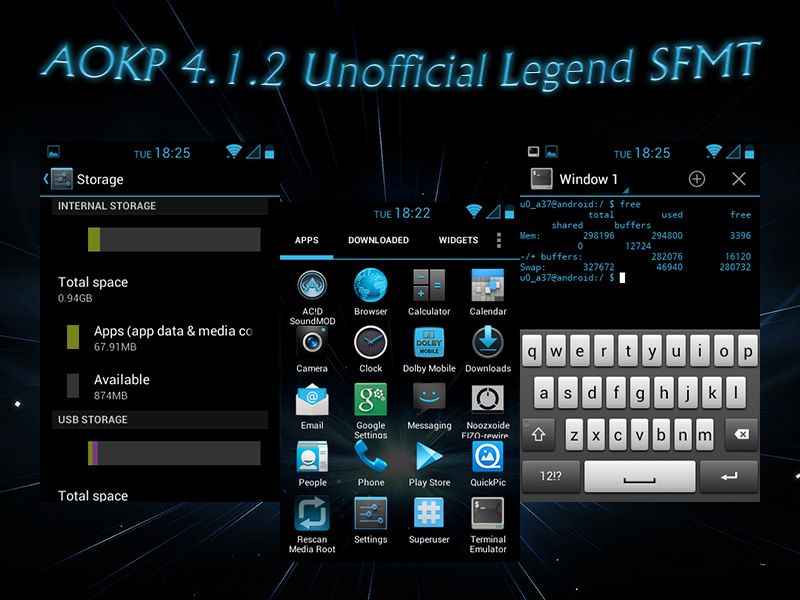The height and width of the screenshot is (600, 800).
Task: Tap the q key
Action: click(532, 351)
